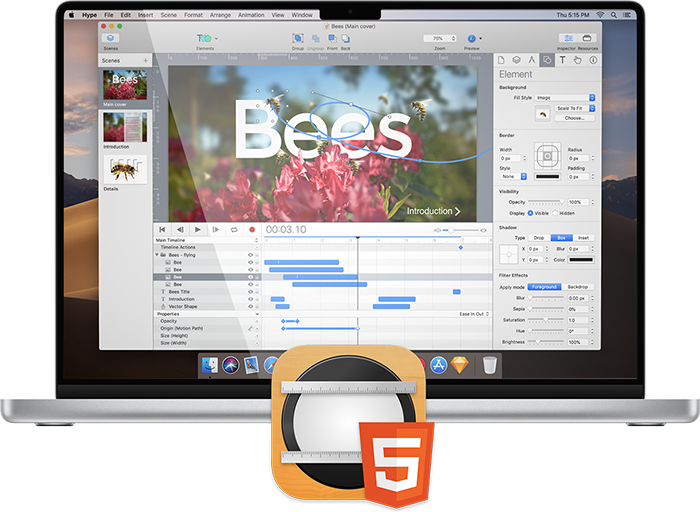Select the Details scene thumbnail

coord(125,169)
